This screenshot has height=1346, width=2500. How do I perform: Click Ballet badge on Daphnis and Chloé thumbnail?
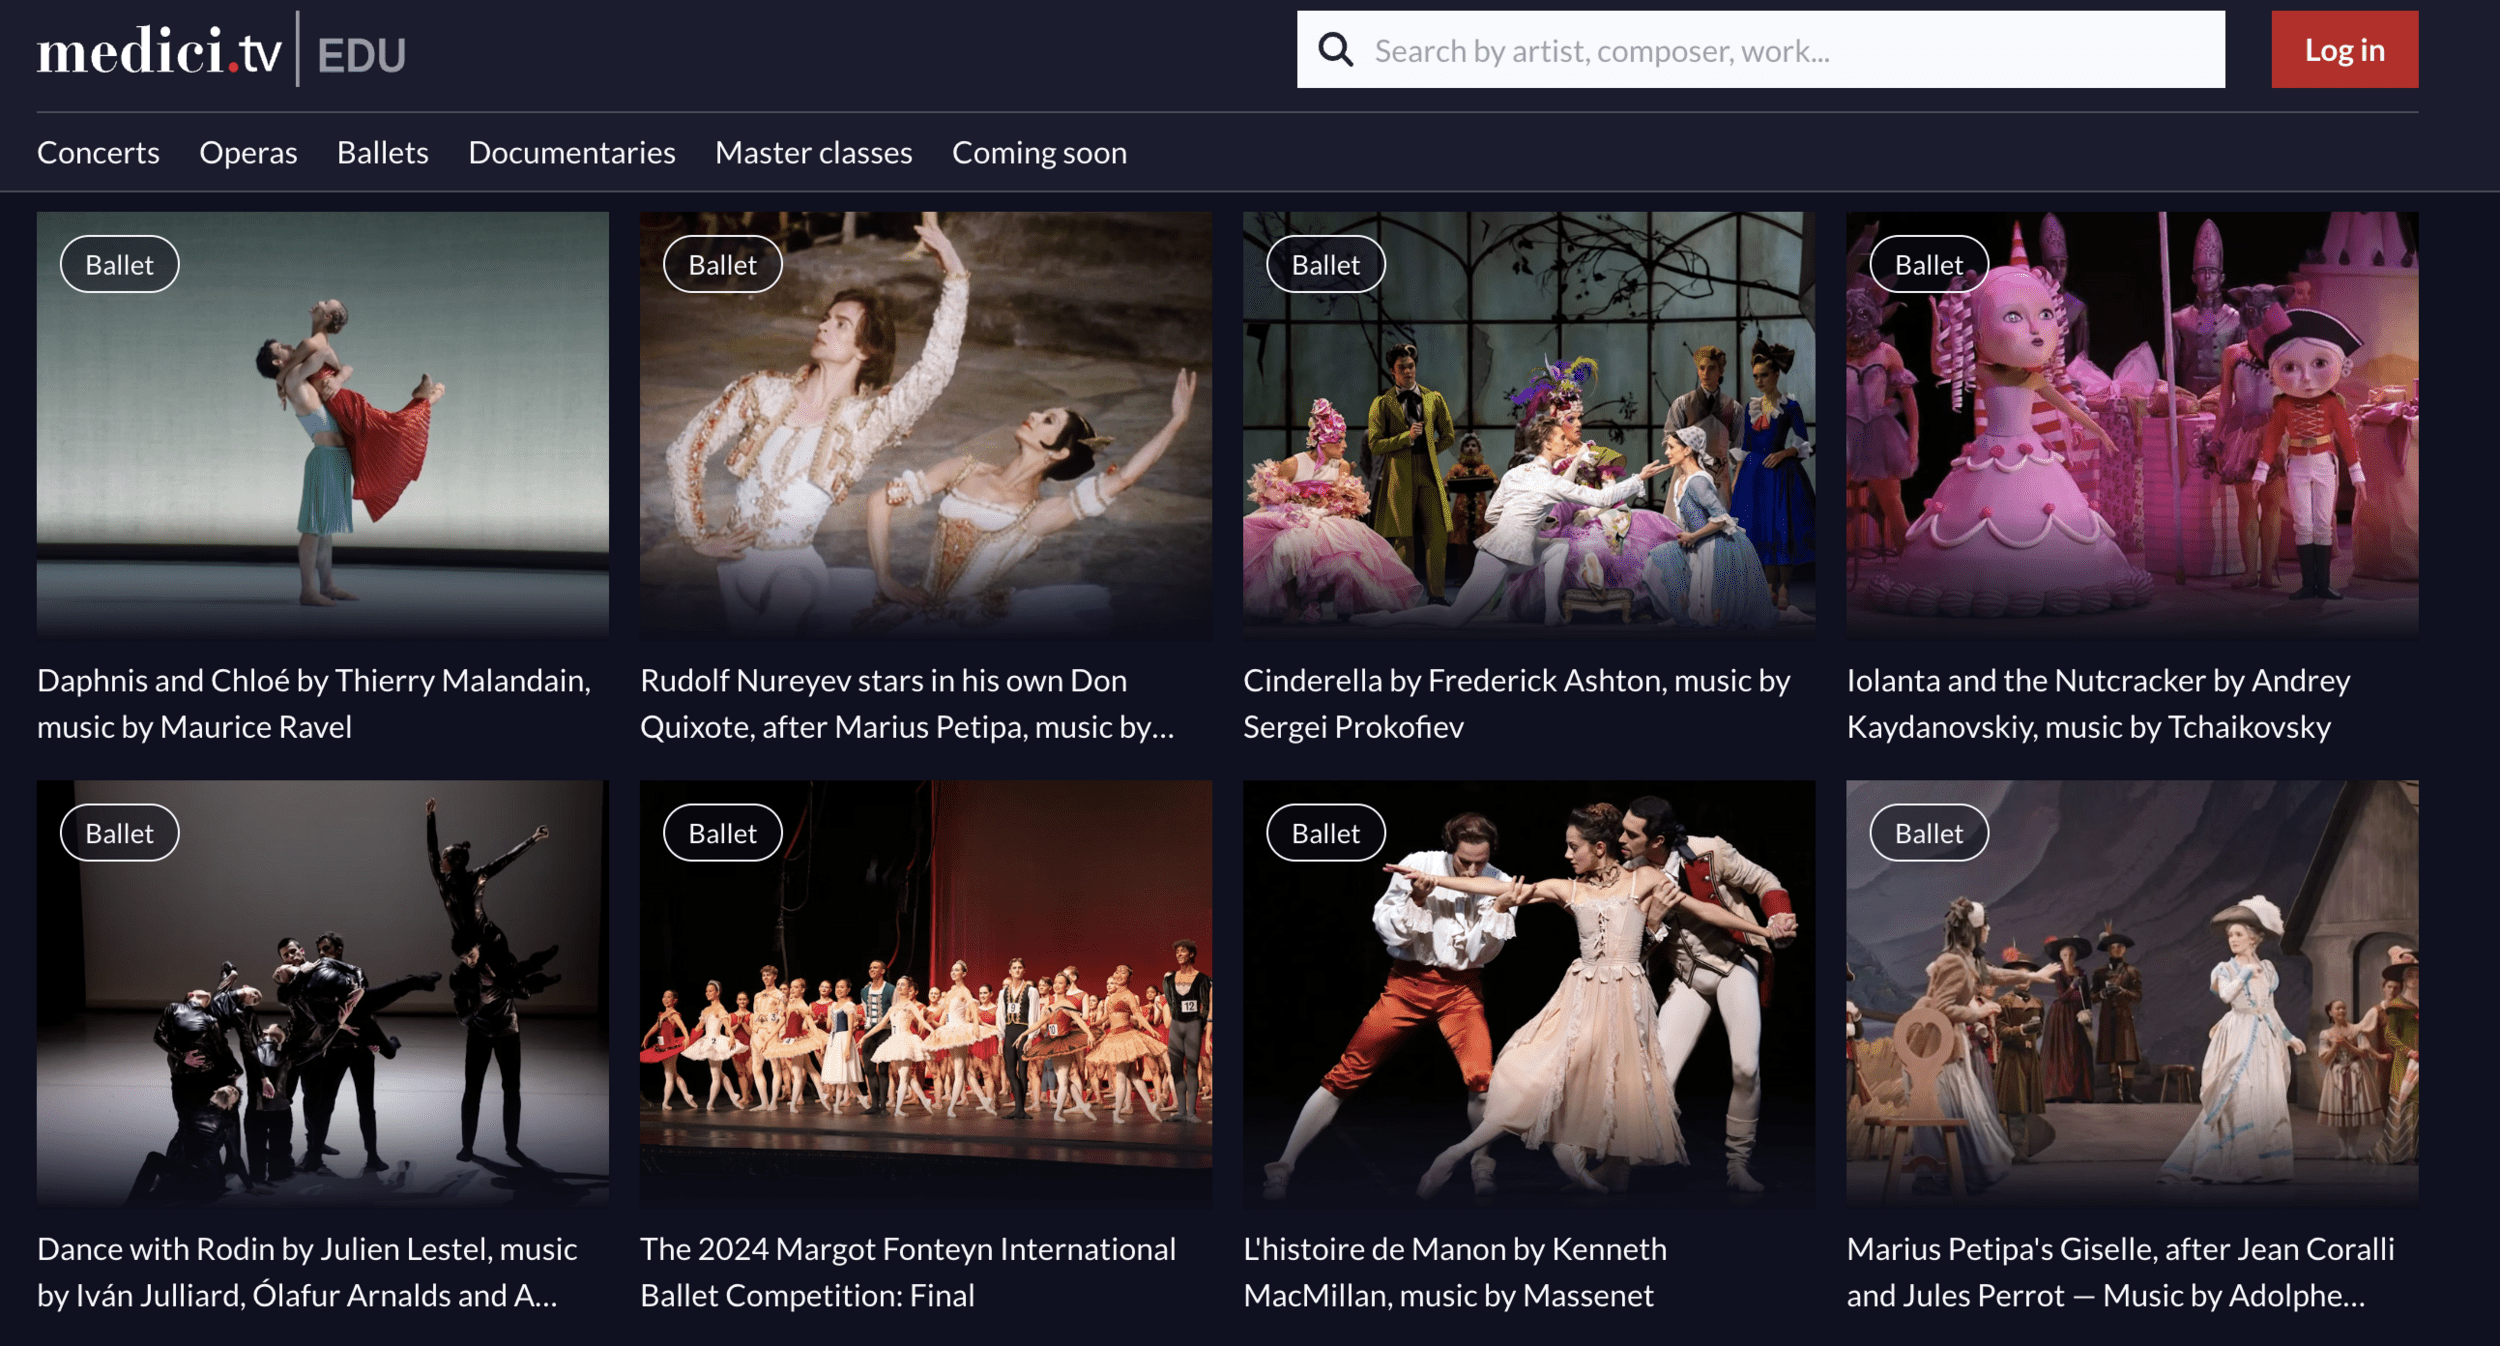[x=119, y=265]
